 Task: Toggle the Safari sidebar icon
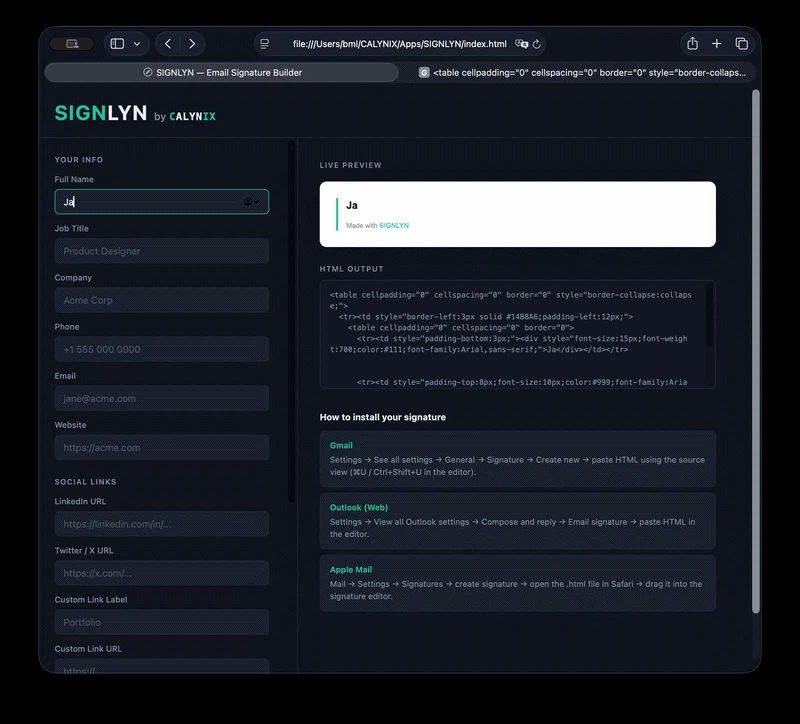tap(117, 44)
